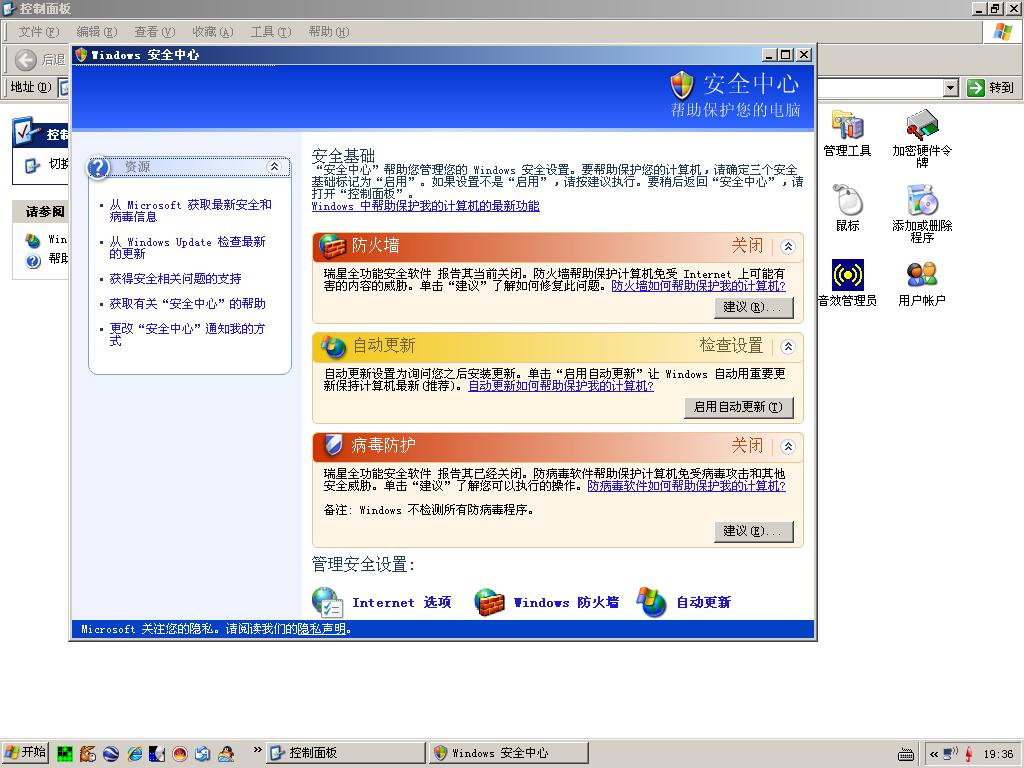Launch the QQ penguin quick launch icon
The image size is (1024, 768).
[226, 754]
